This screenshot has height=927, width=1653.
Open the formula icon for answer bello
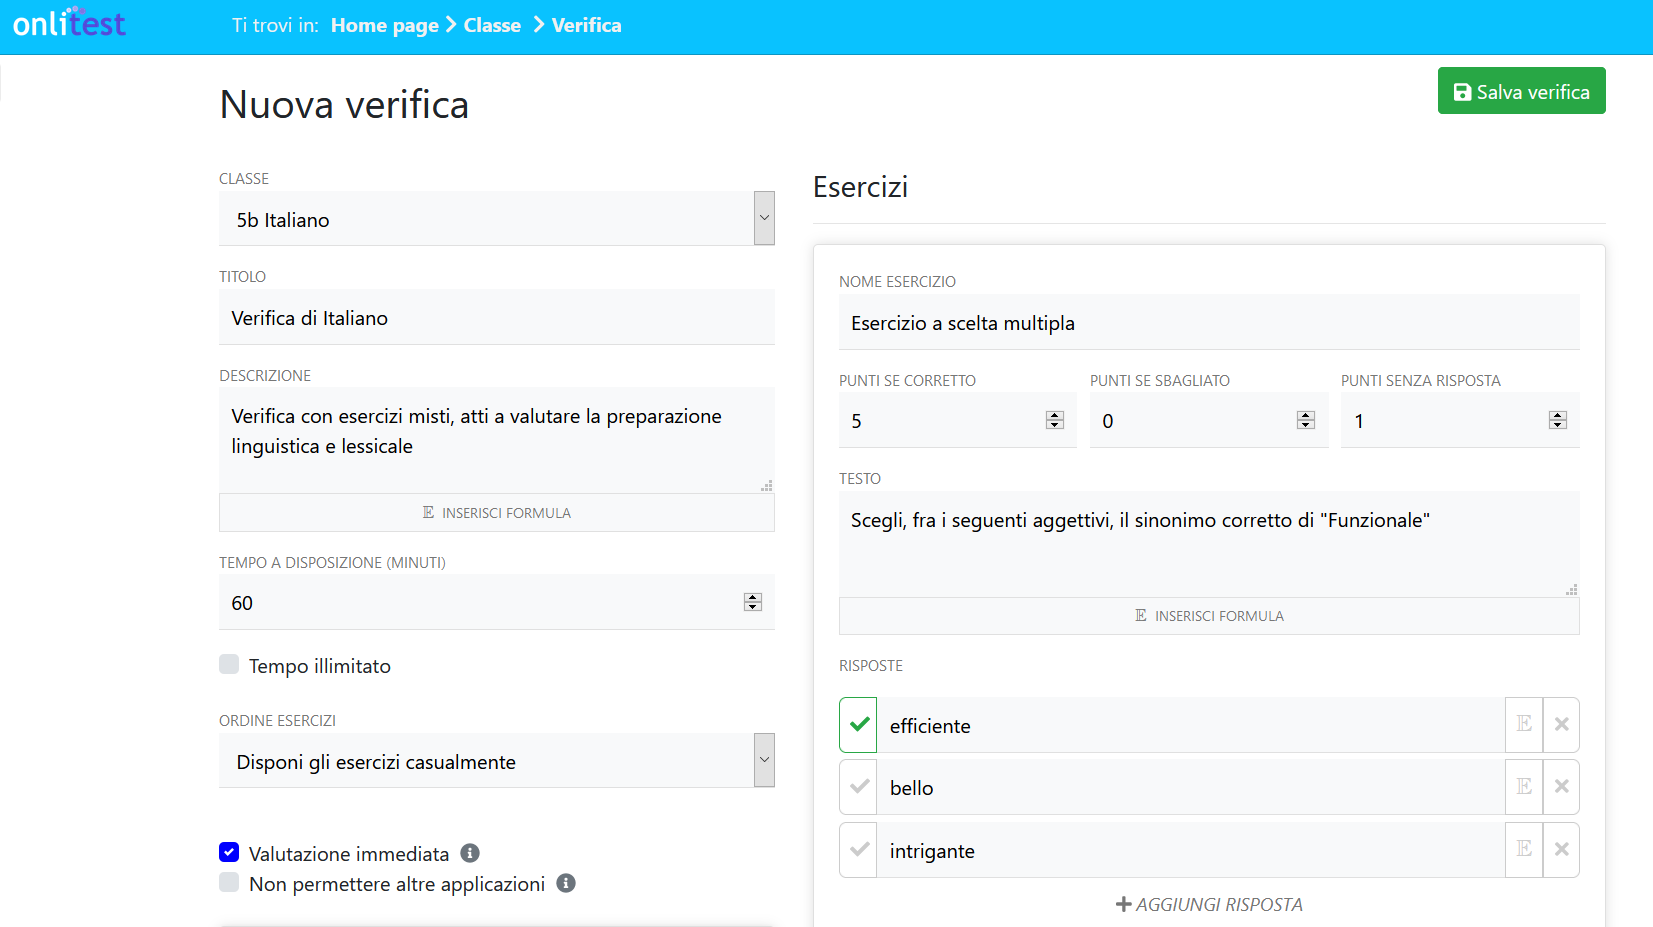pyautogui.click(x=1524, y=787)
